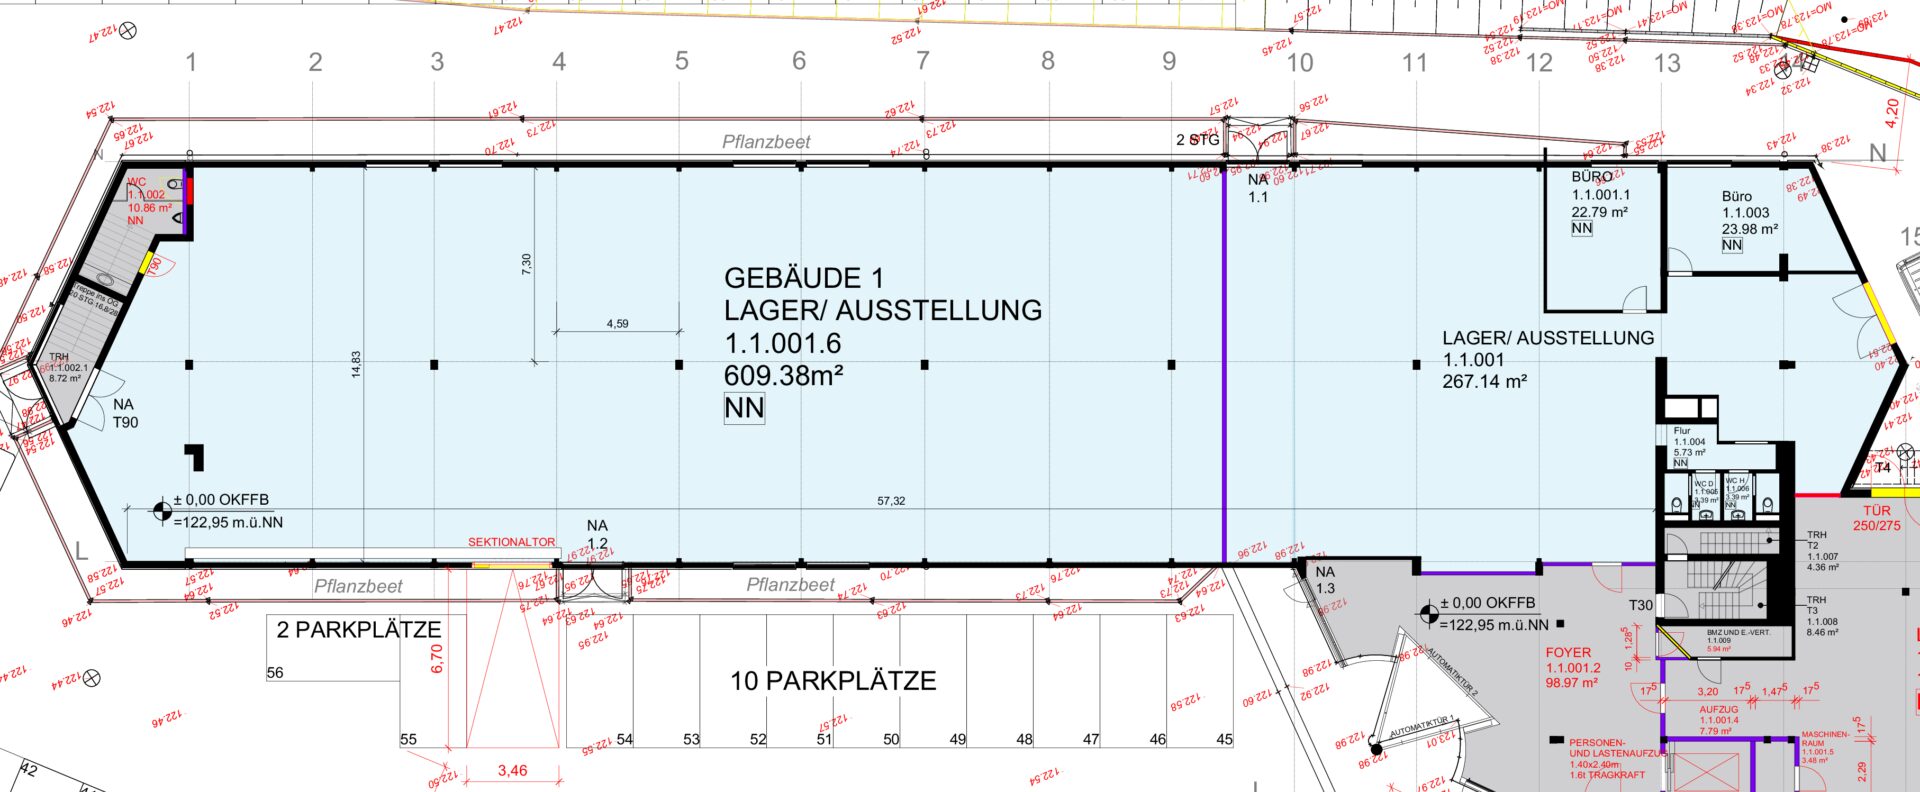Image resolution: width=1920 pixels, height=792 pixels.
Task: Select the red FOYER room label
Action: pyautogui.click(x=1568, y=653)
